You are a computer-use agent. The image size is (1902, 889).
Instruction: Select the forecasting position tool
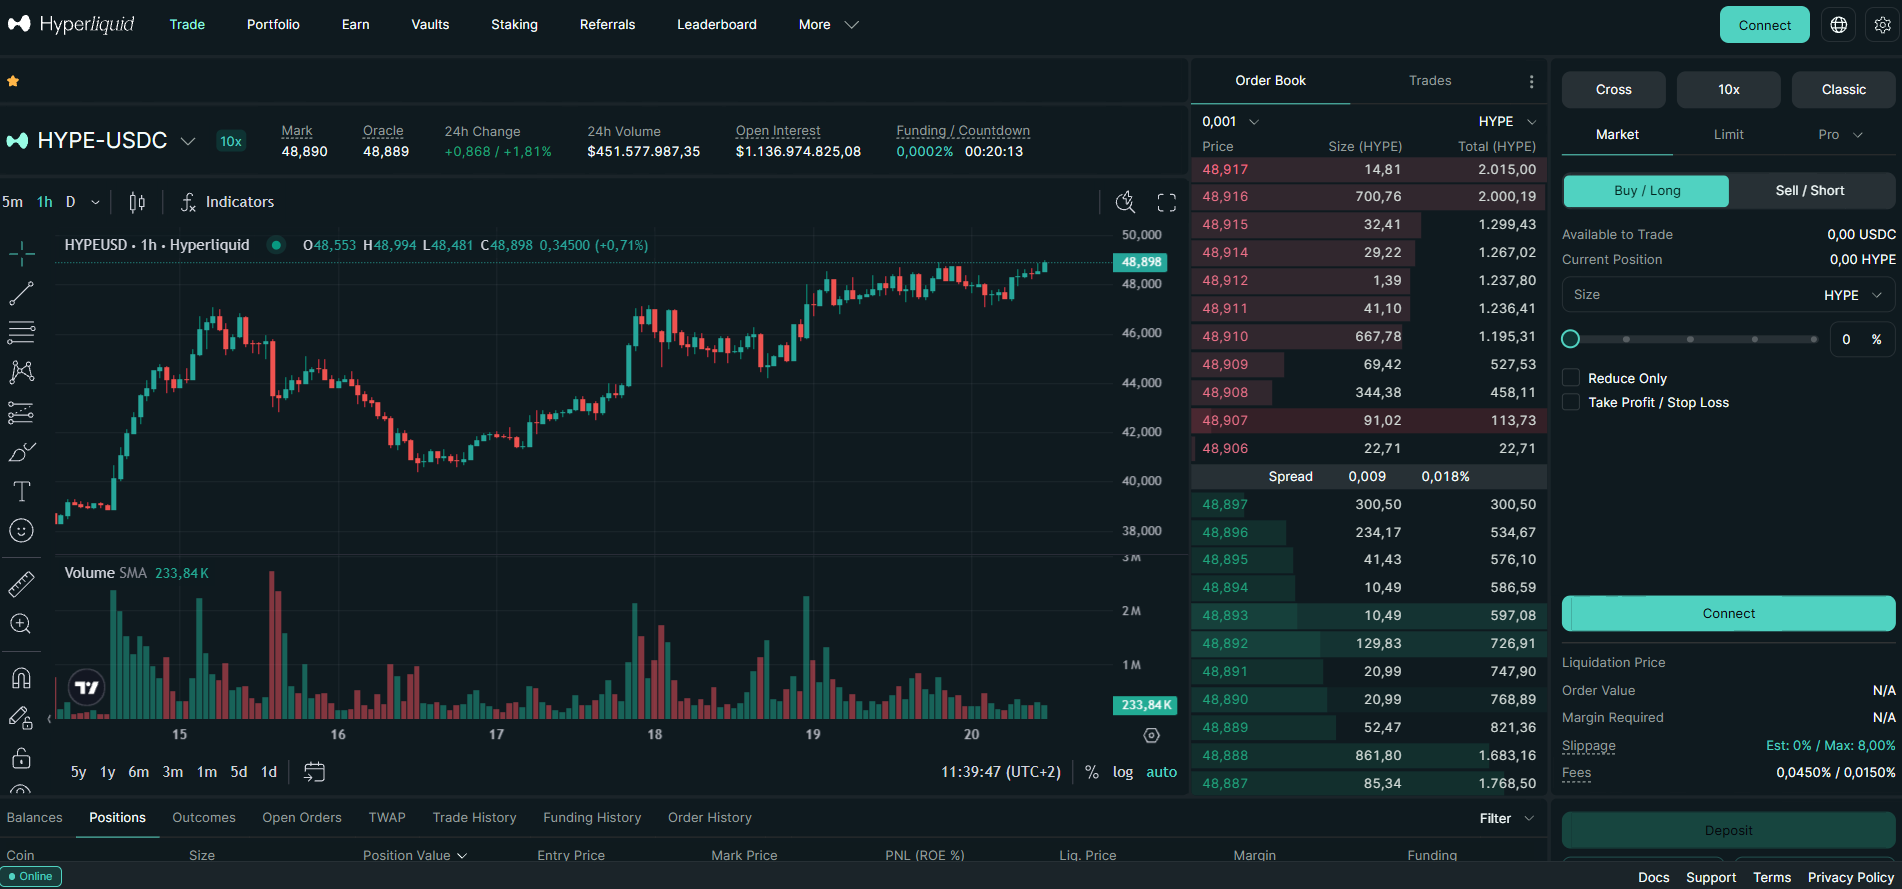click(21, 412)
